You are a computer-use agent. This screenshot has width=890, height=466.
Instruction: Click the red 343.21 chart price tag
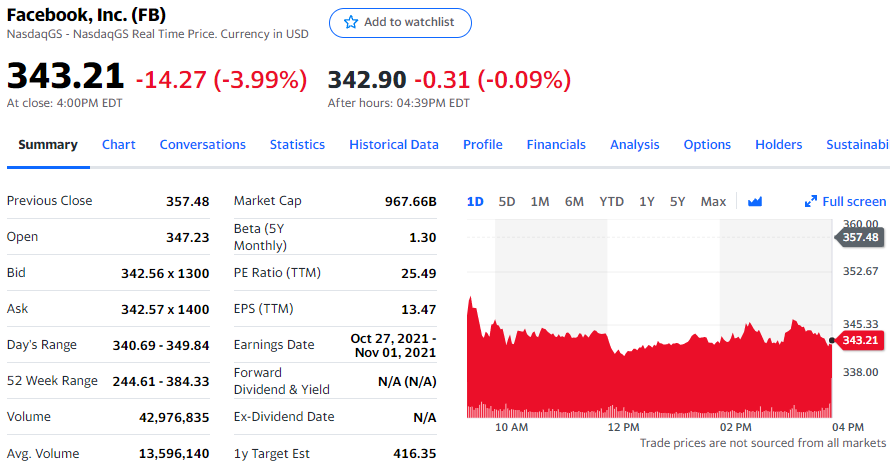[859, 340]
